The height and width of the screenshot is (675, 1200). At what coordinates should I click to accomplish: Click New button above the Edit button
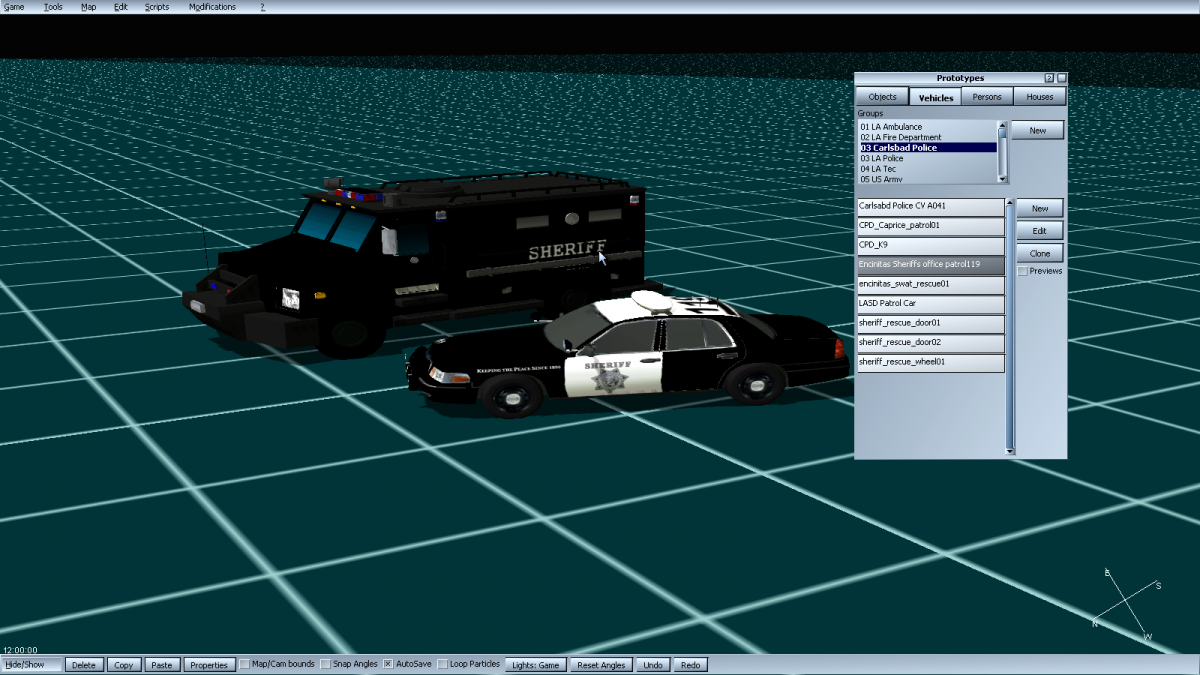[1040, 209]
